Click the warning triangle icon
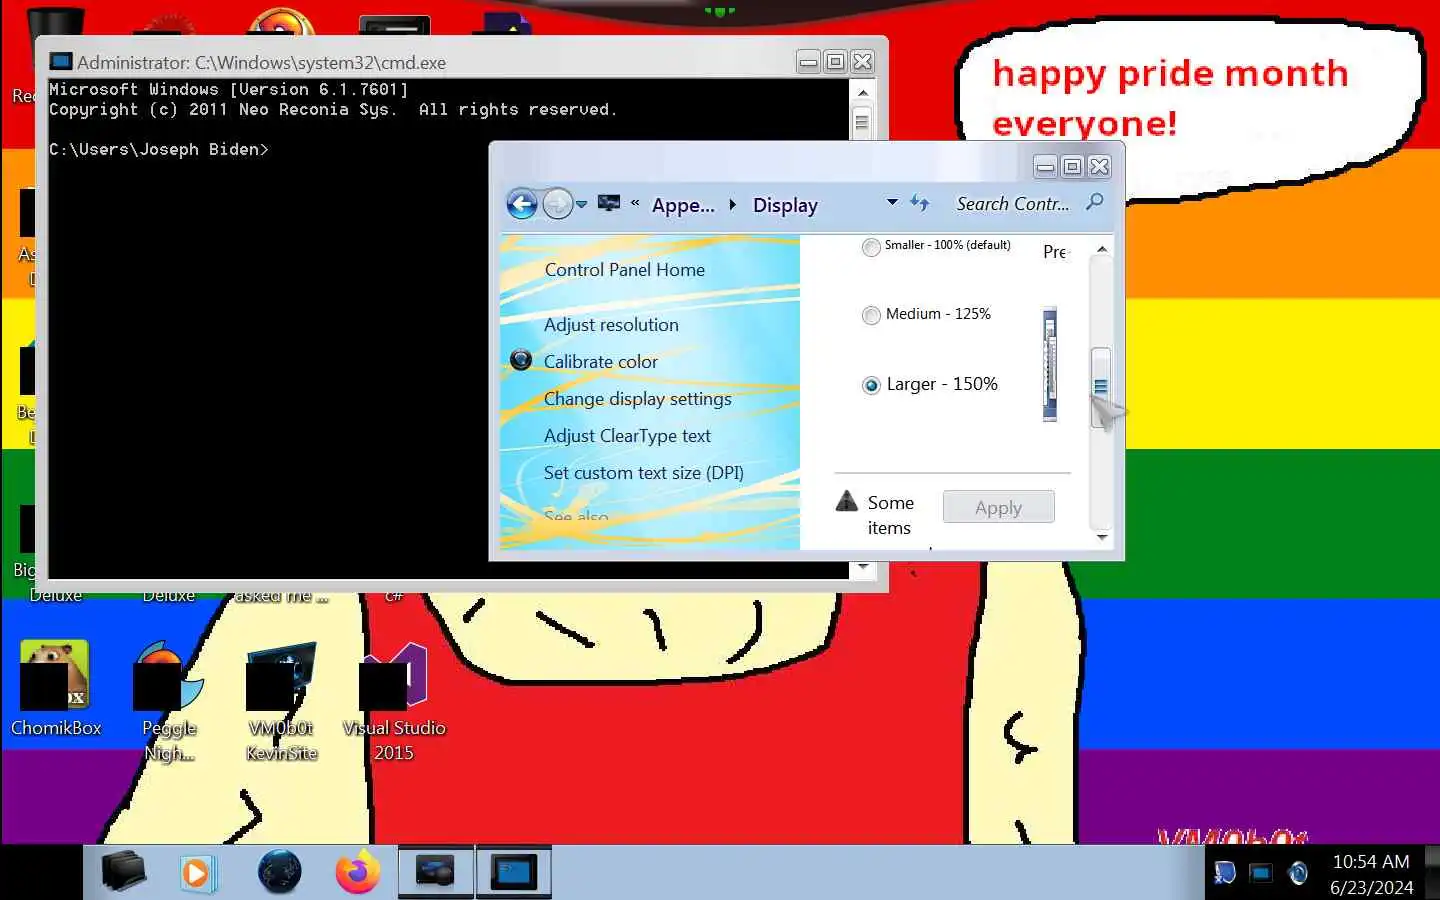The height and width of the screenshot is (900, 1440). click(847, 501)
